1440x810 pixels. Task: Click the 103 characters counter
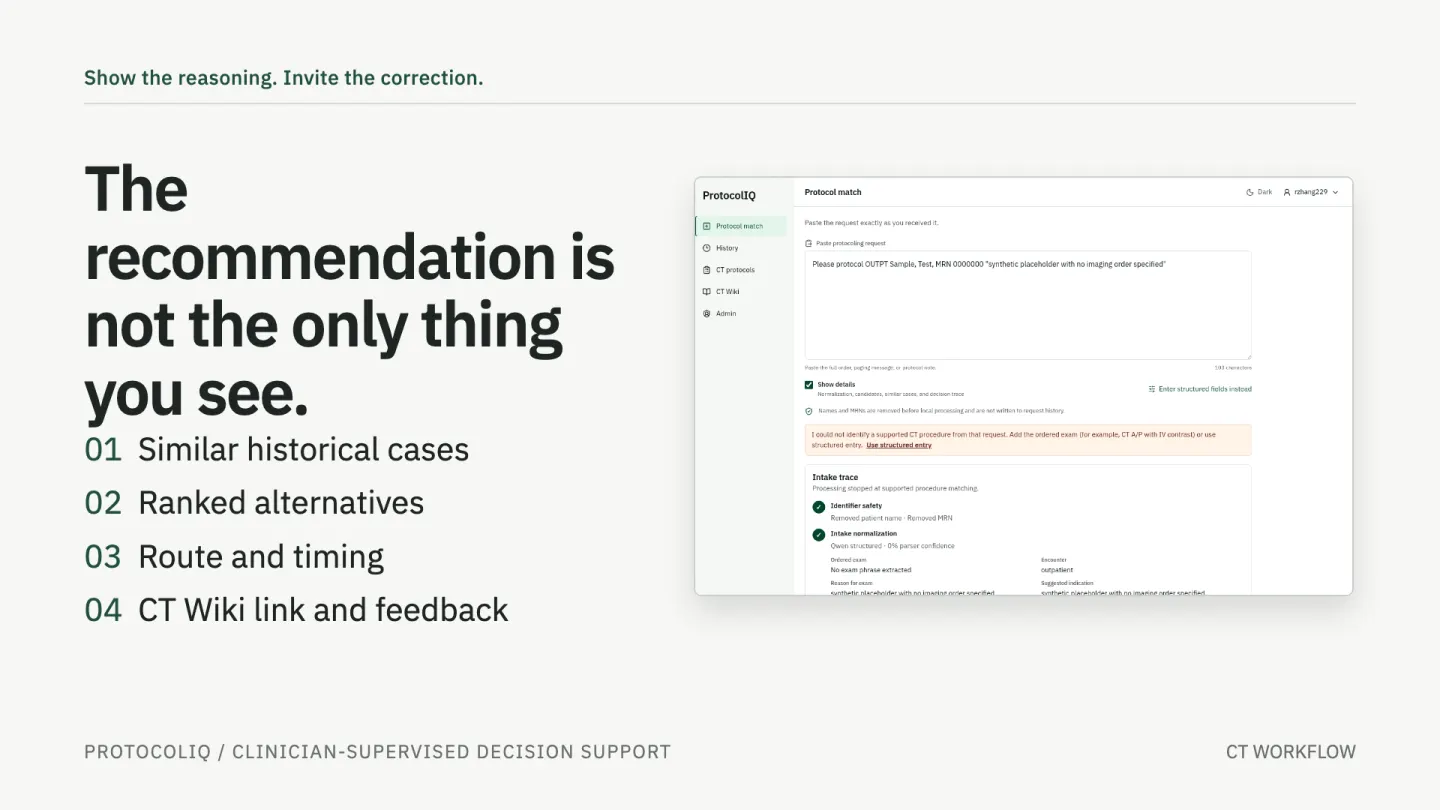click(x=1233, y=368)
